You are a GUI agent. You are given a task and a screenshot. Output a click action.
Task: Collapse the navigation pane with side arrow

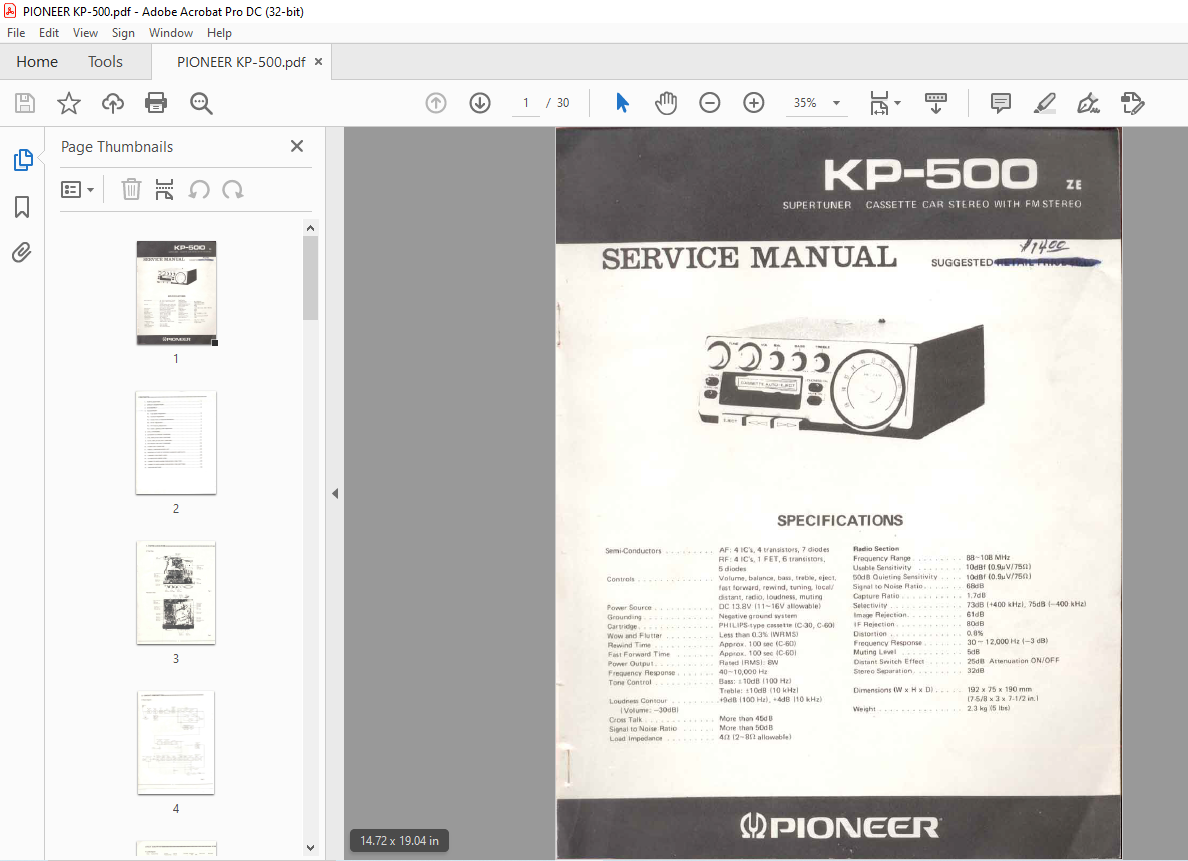tap(335, 493)
